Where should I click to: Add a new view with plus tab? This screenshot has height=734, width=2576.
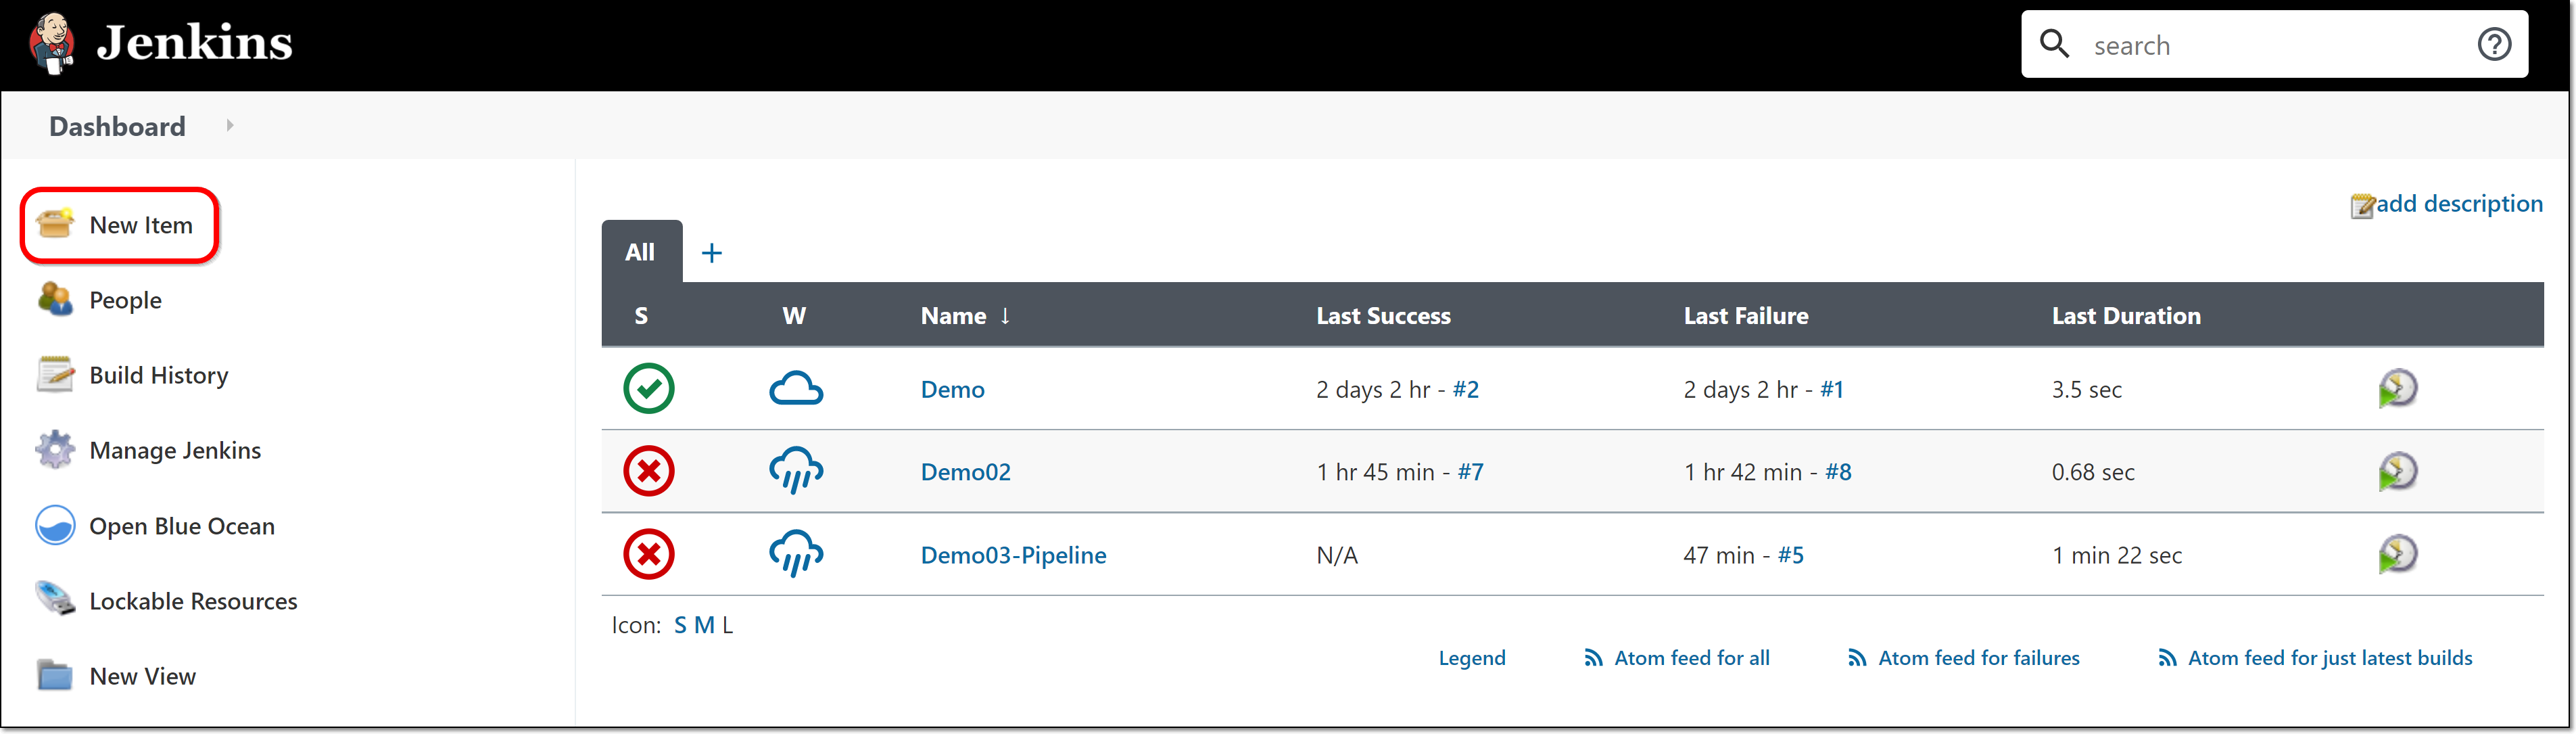pyautogui.click(x=711, y=253)
